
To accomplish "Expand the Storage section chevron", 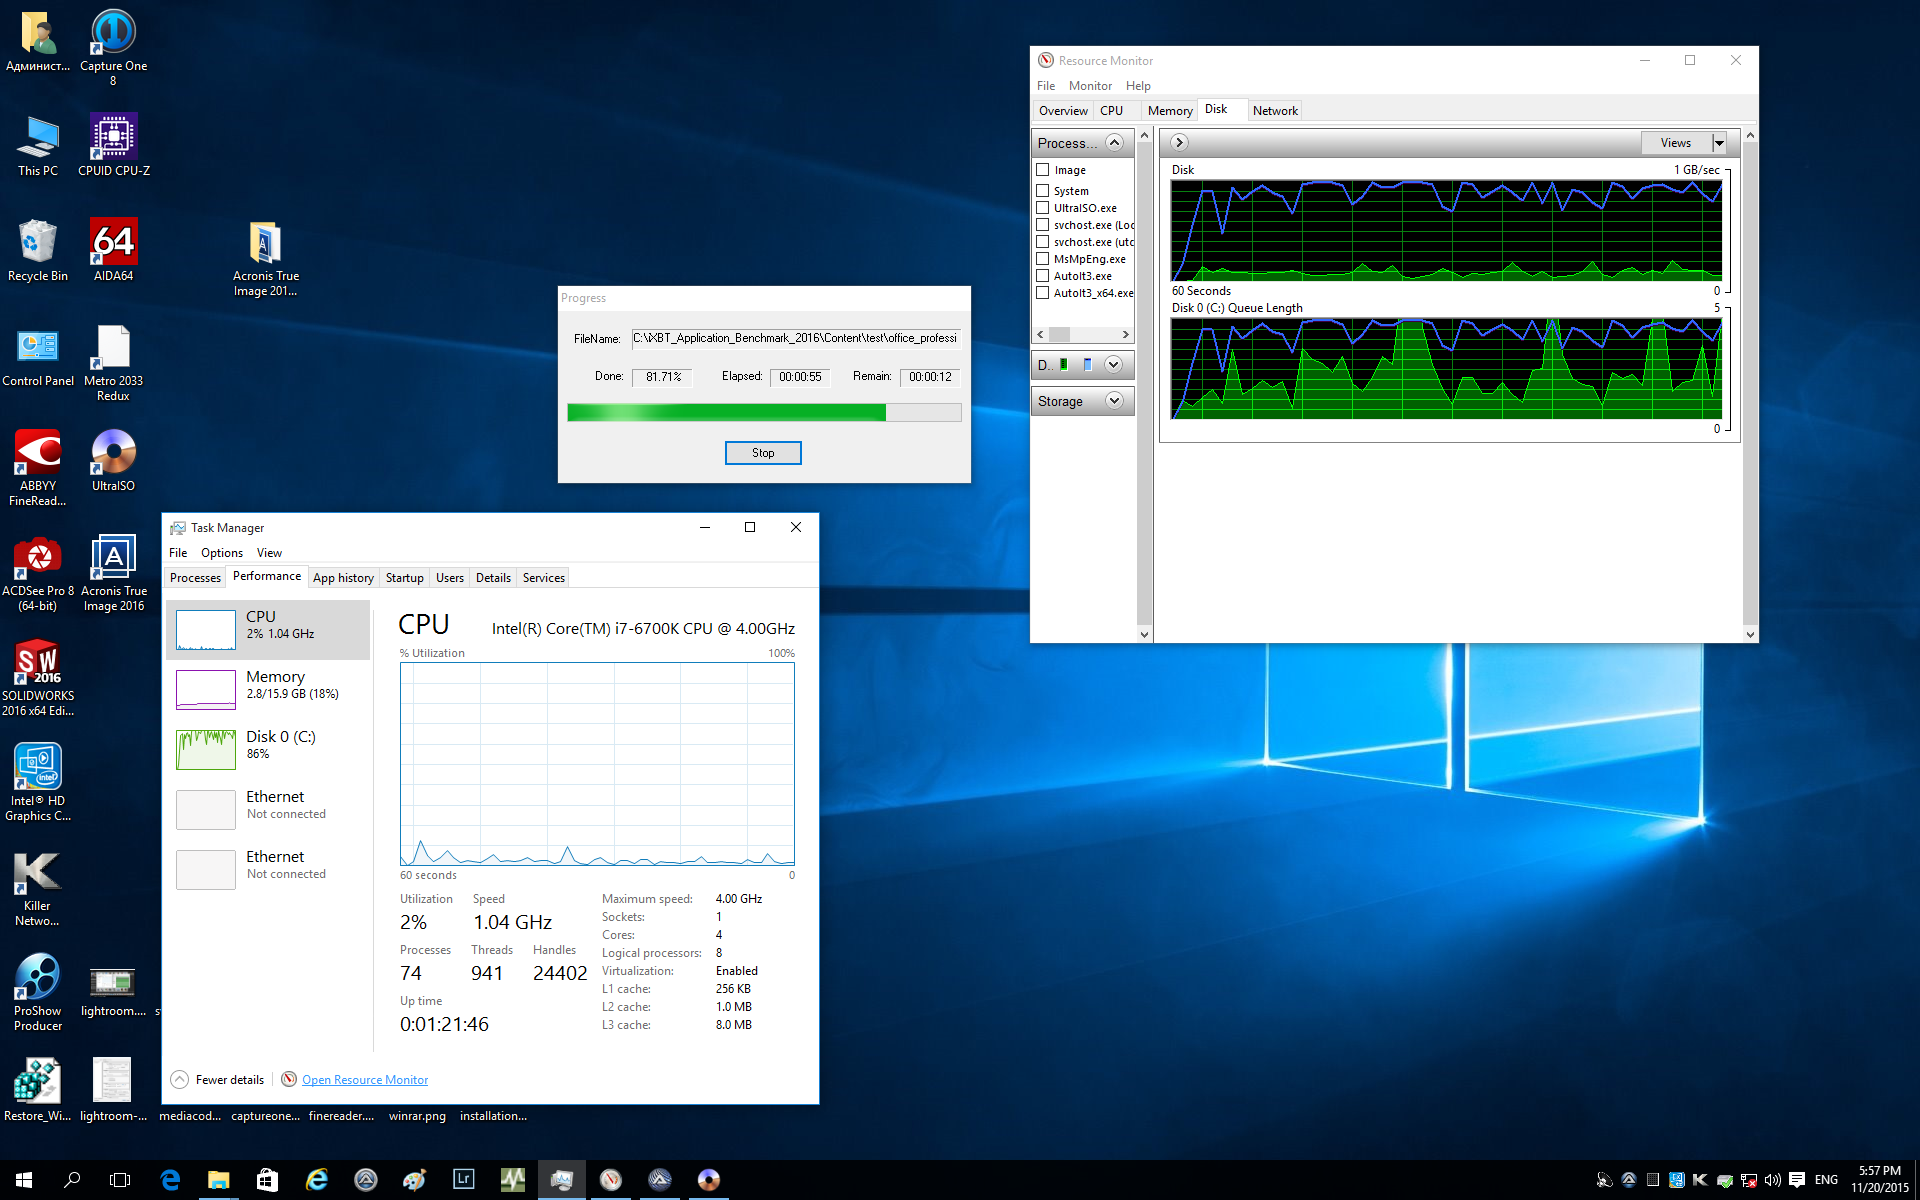I will 1115,401.
